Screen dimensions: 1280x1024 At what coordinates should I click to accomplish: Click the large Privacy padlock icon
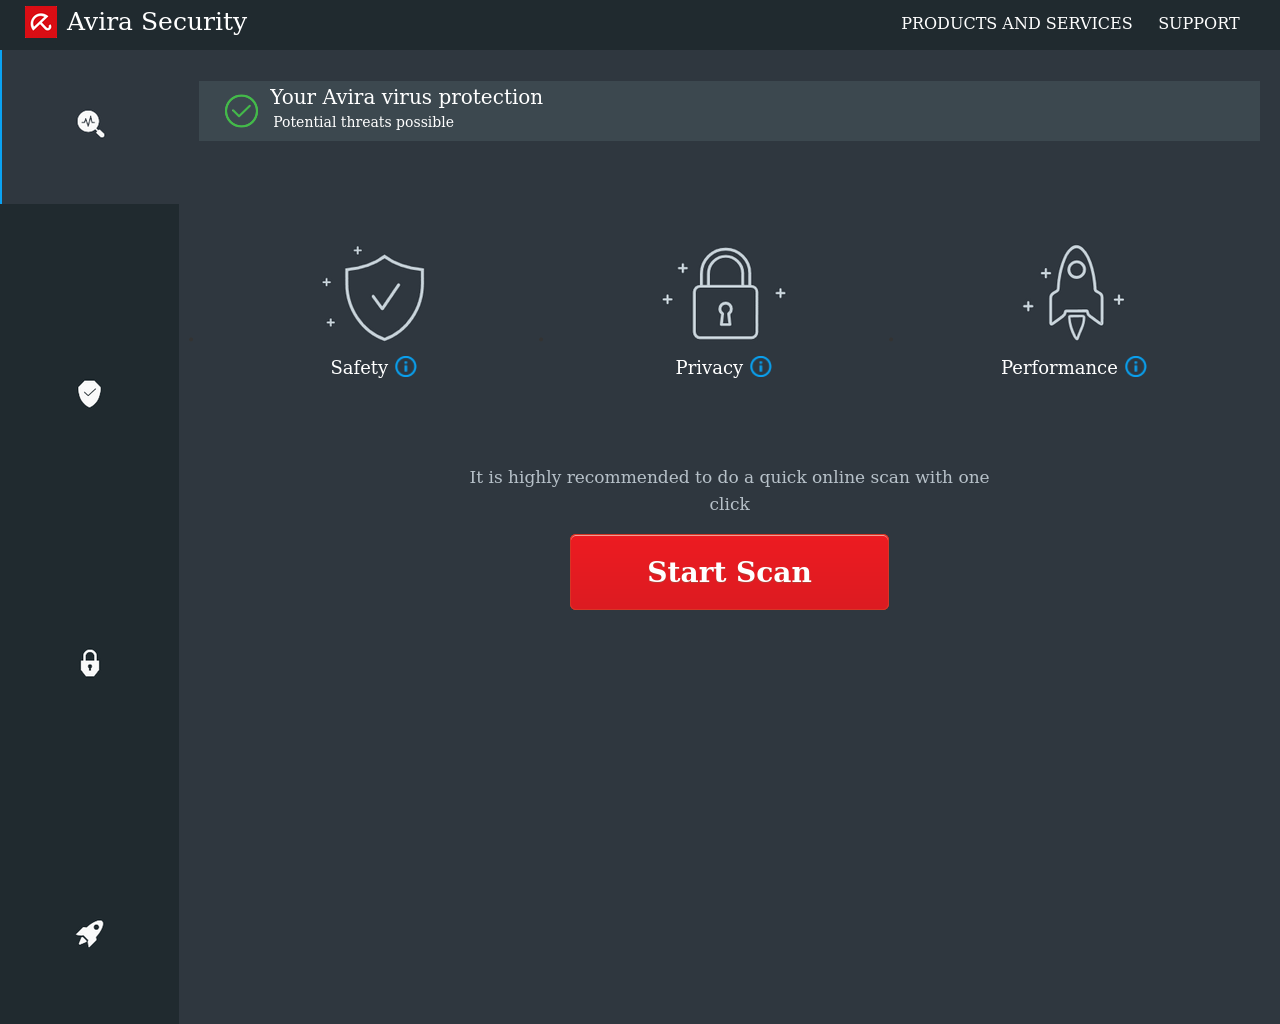pyautogui.click(x=725, y=294)
